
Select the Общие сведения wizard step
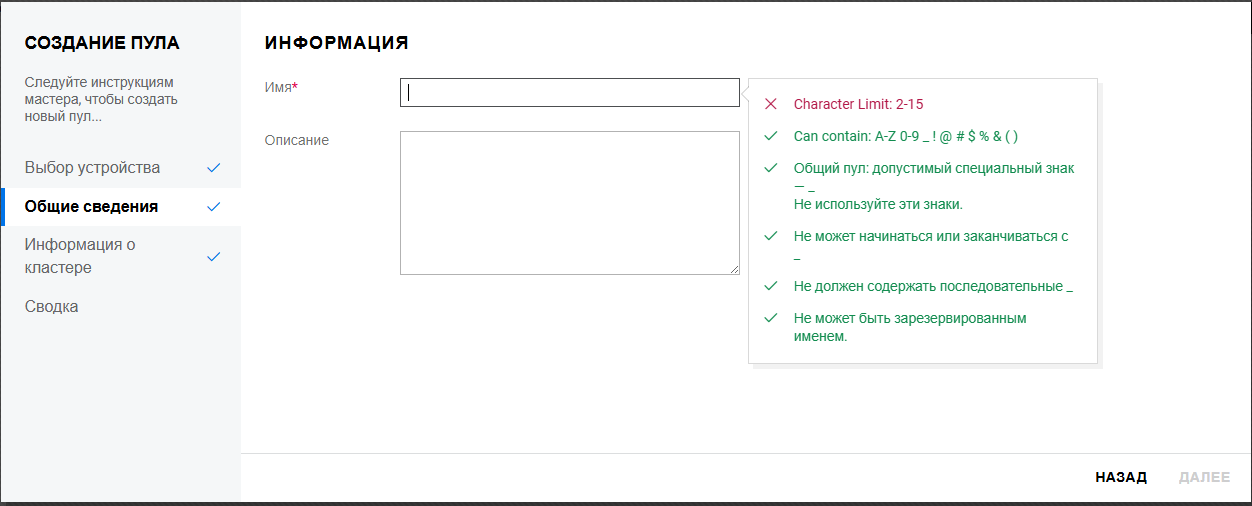(x=91, y=207)
